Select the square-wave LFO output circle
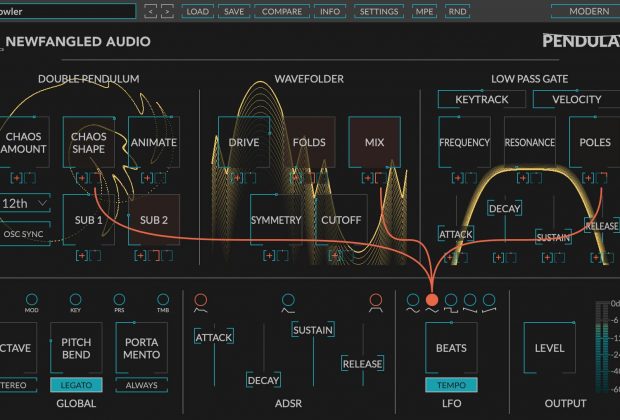Image resolution: width=620 pixels, height=420 pixels. click(451, 300)
